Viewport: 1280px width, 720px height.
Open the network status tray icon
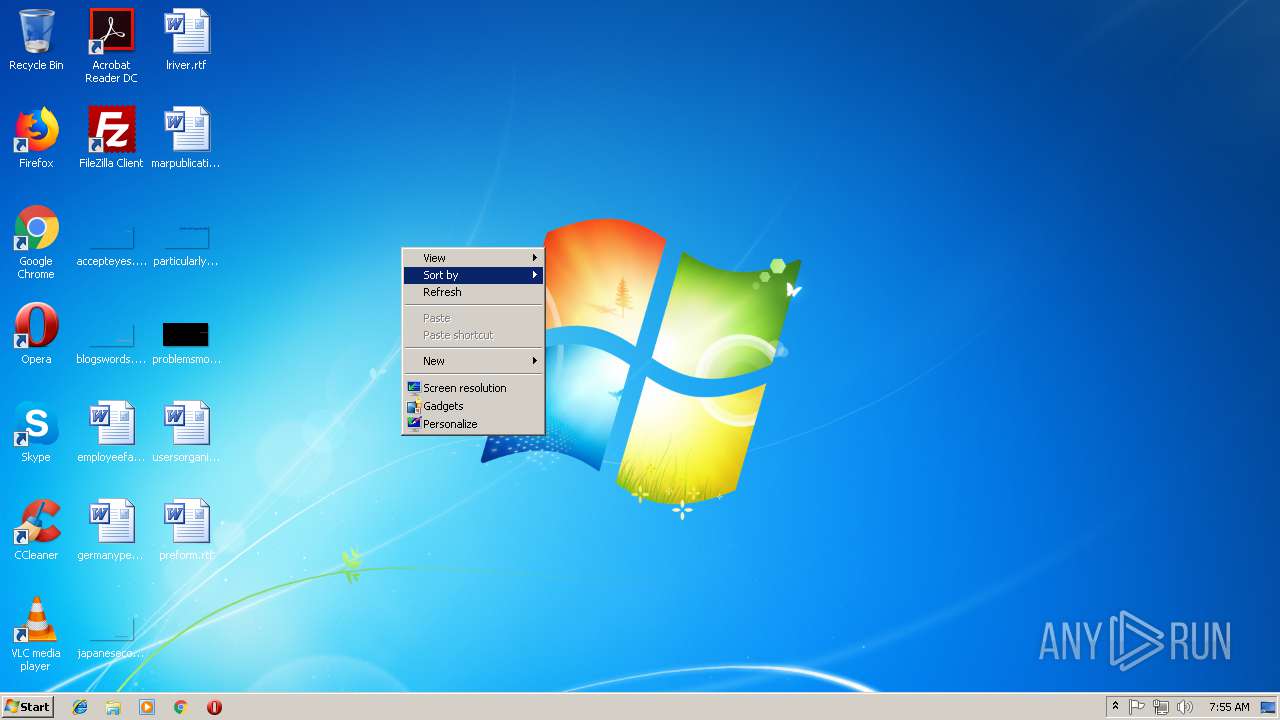pyautogui.click(x=1161, y=707)
